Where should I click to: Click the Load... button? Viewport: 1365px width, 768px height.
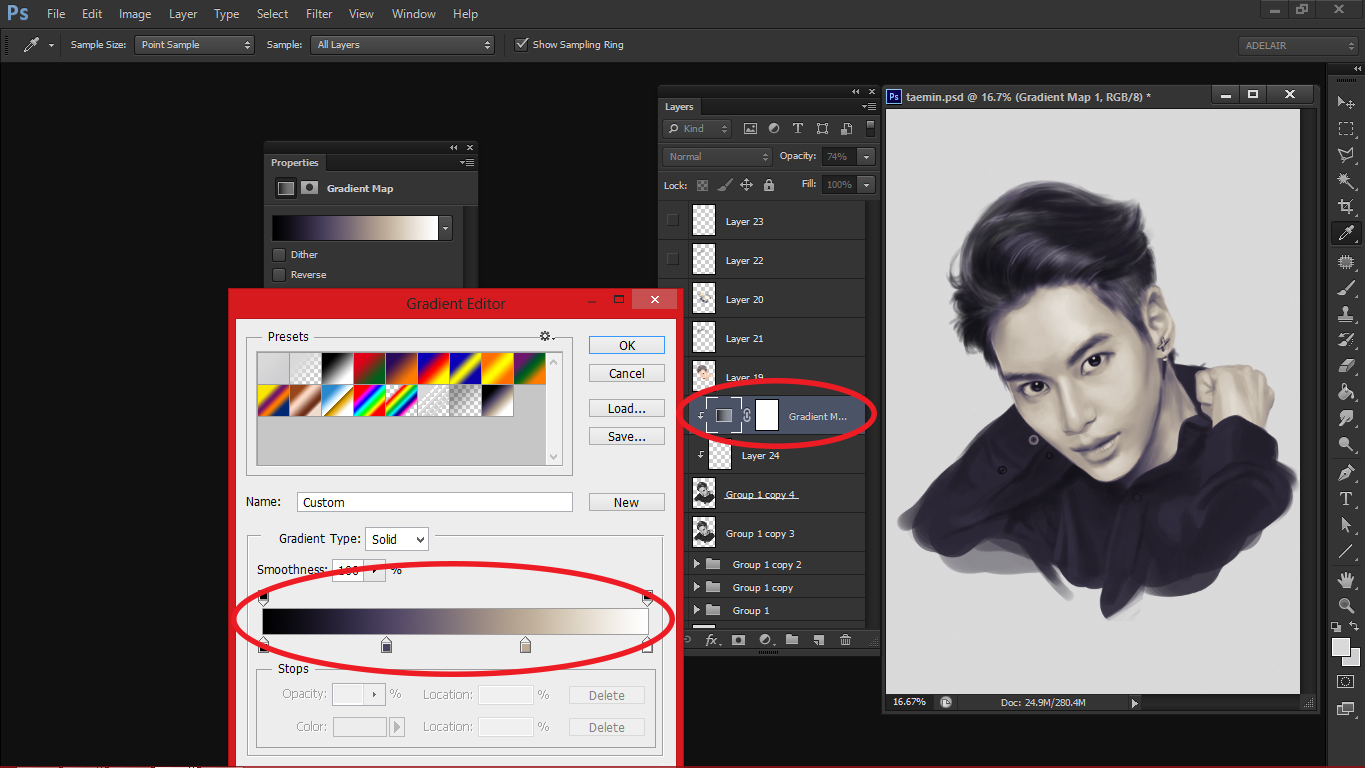627,408
